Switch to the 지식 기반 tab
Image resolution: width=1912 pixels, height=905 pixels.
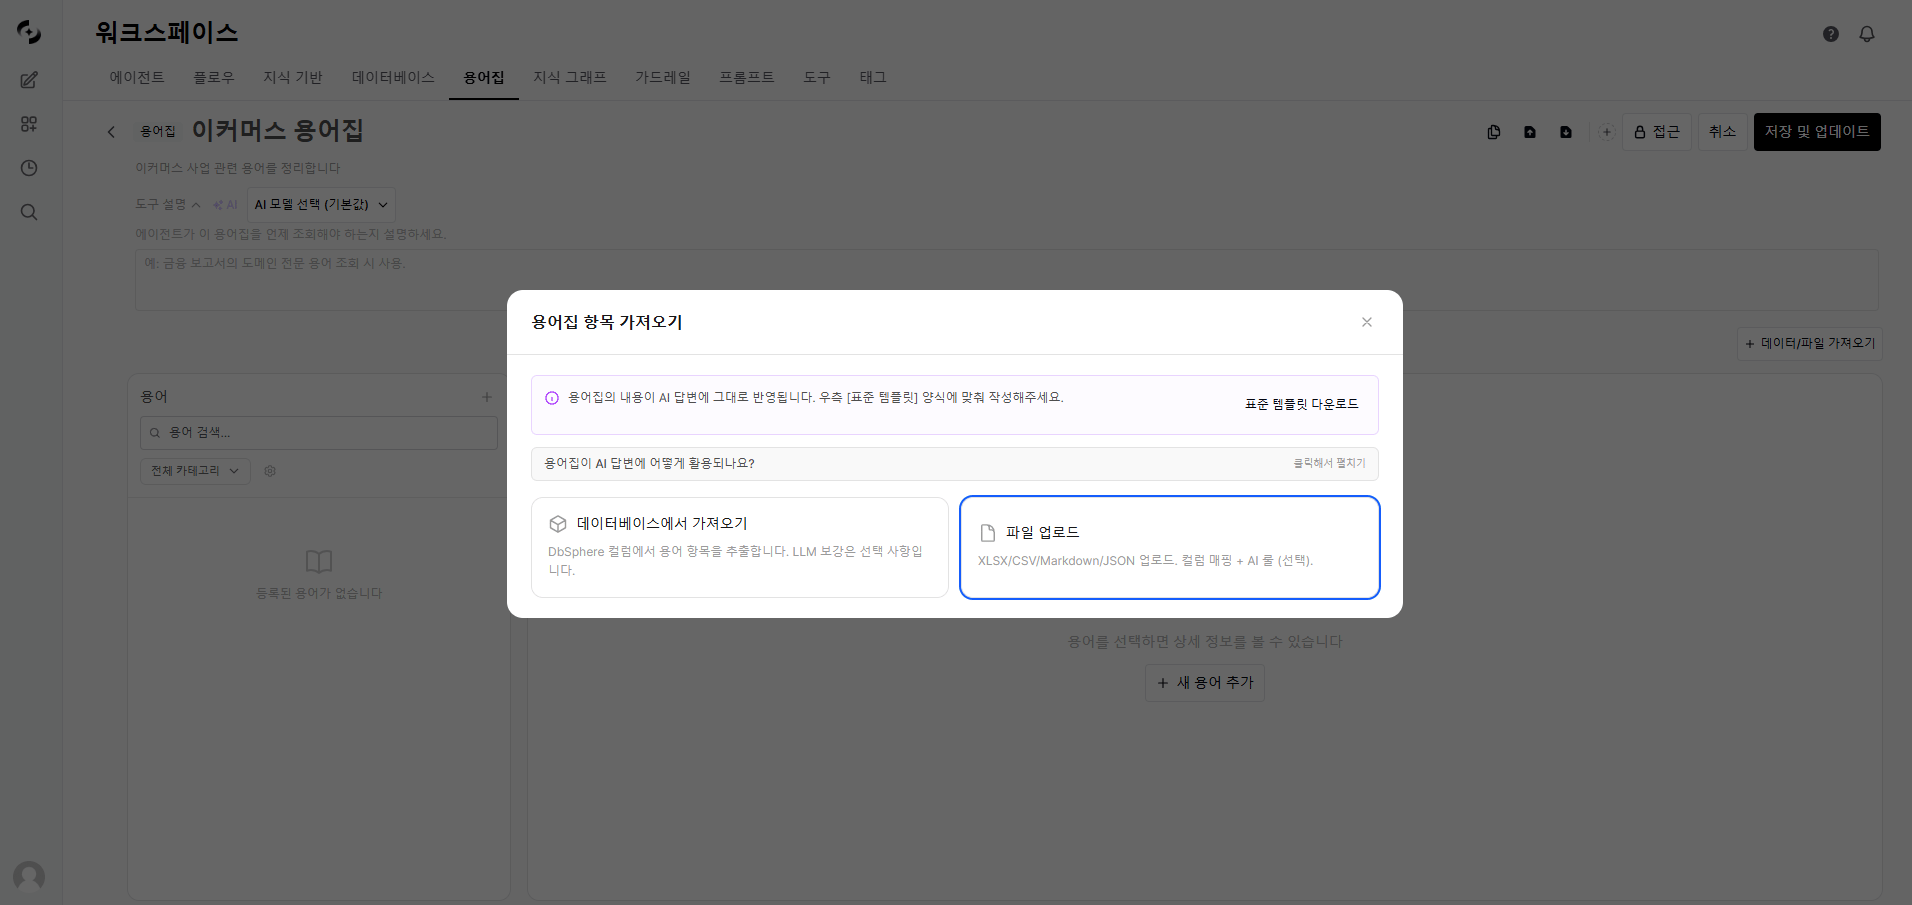(293, 77)
